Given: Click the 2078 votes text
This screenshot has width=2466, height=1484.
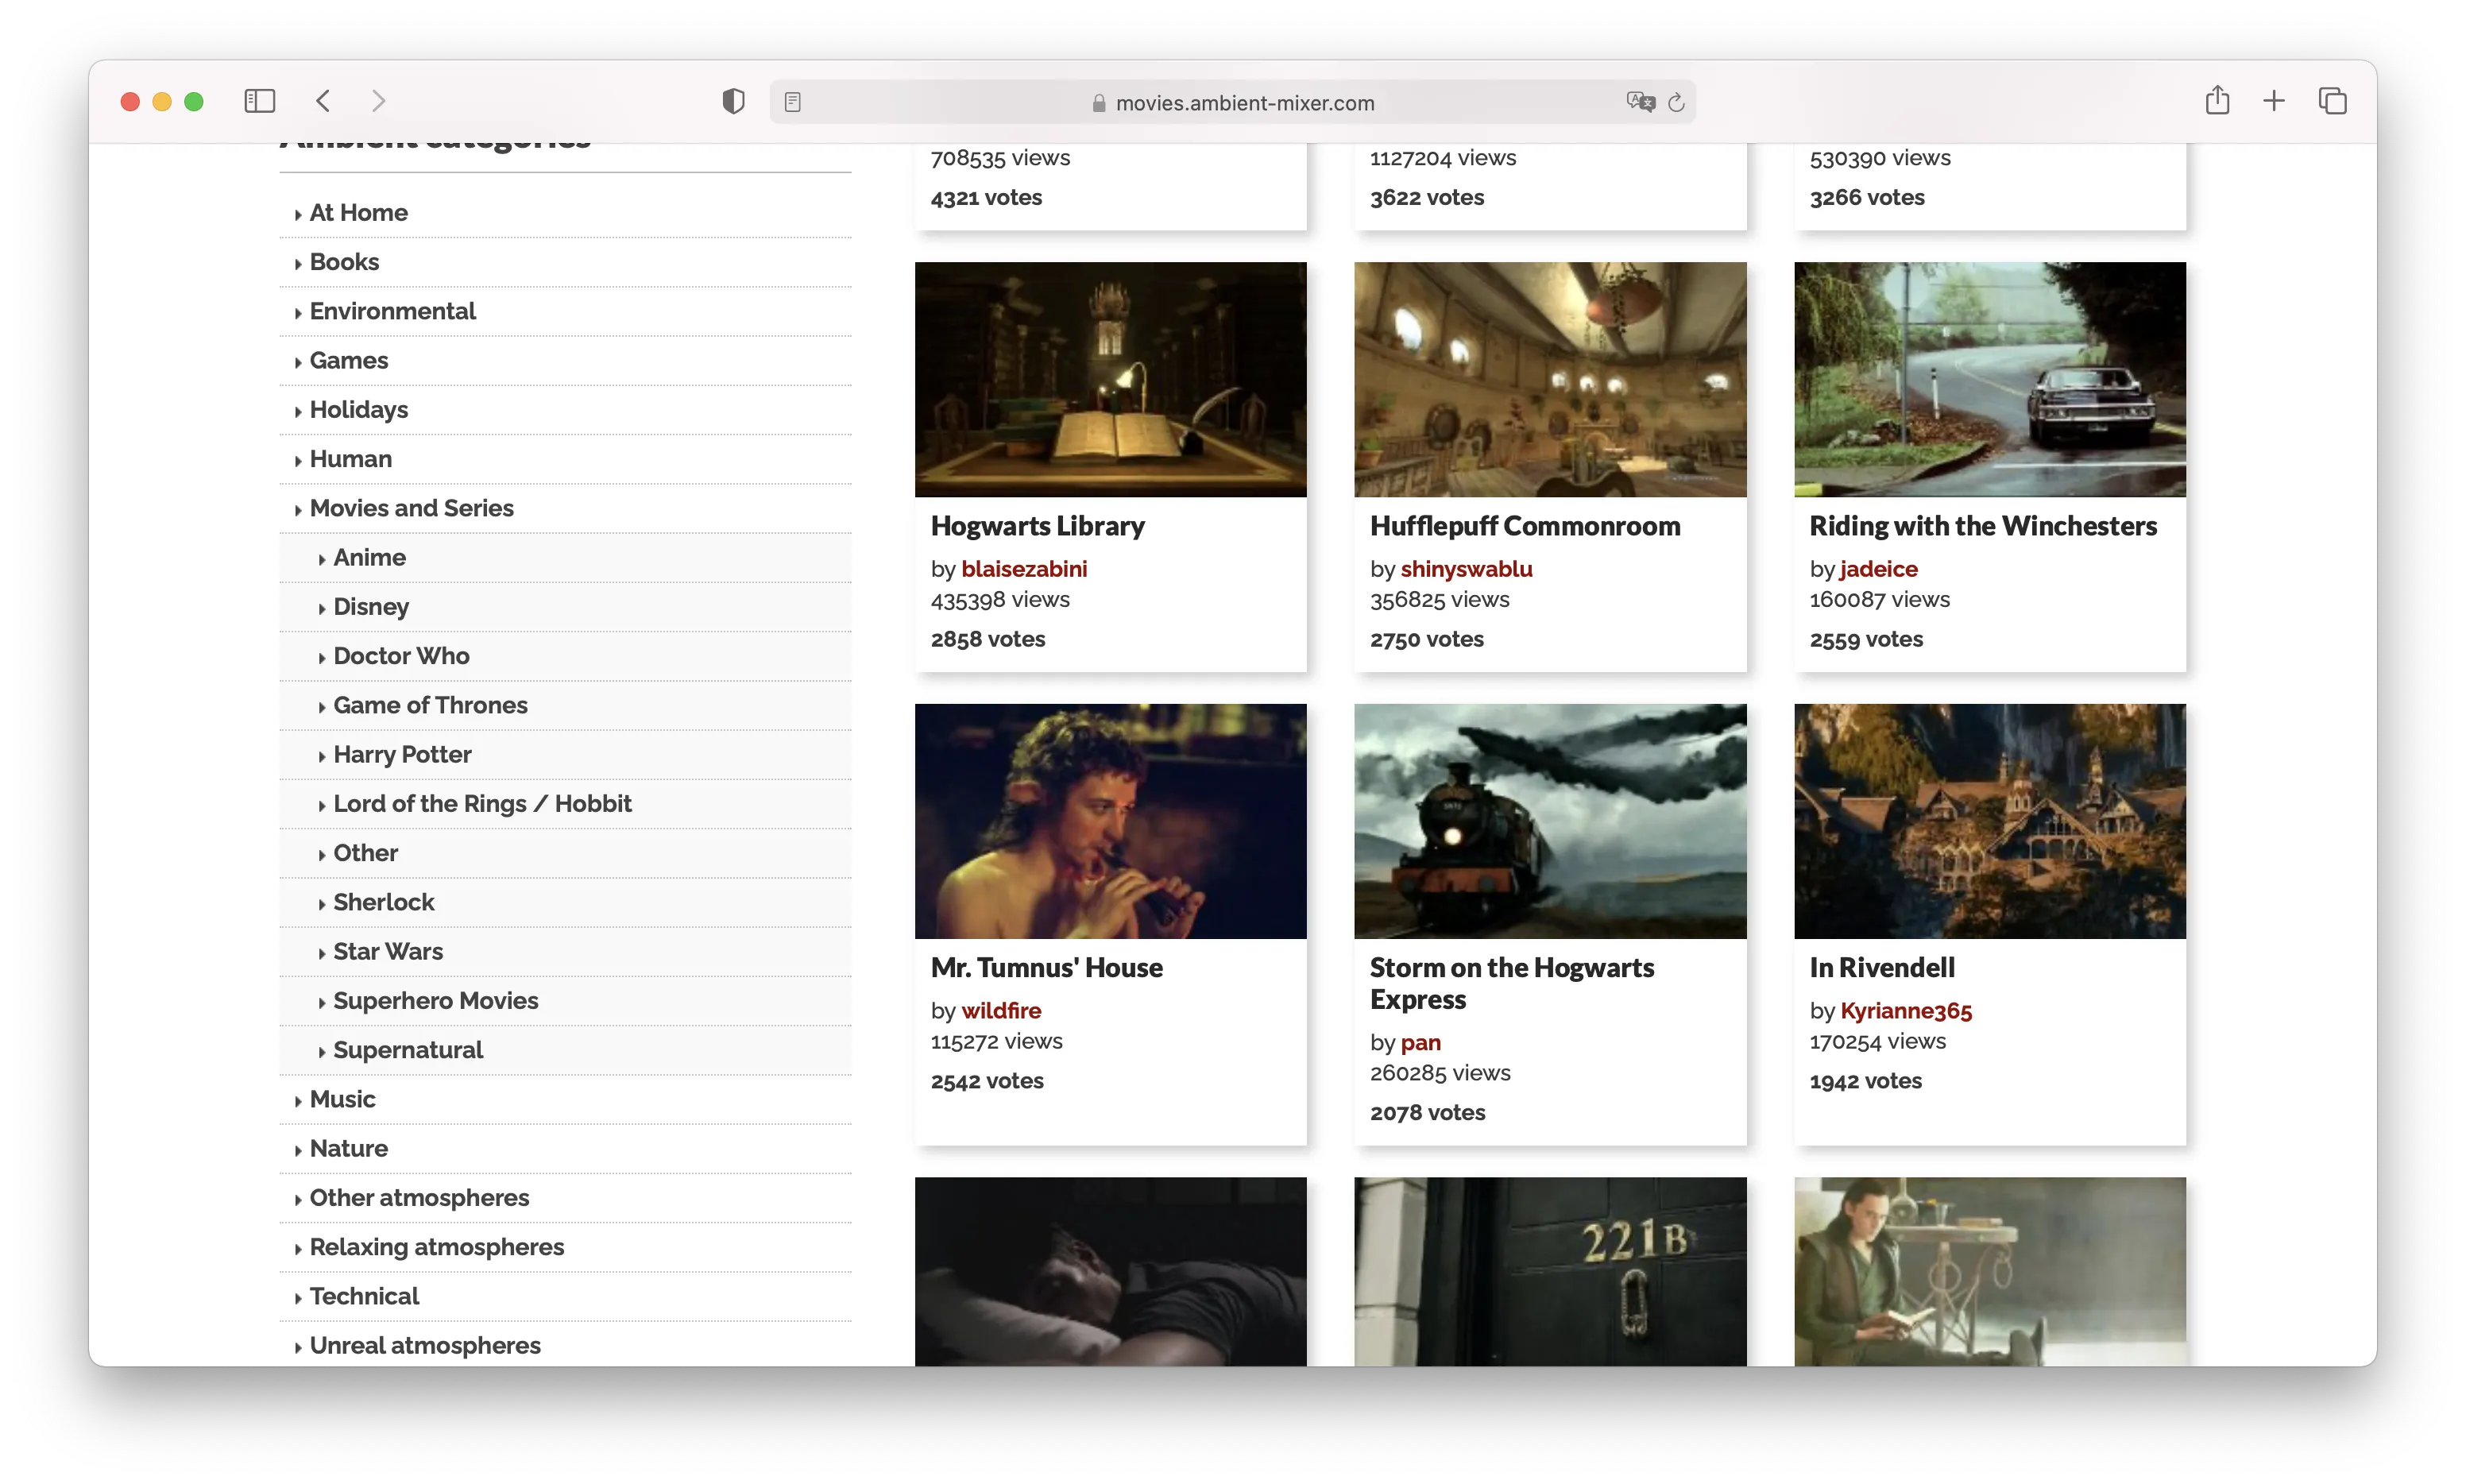Looking at the screenshot, I should [1427, 1113].
